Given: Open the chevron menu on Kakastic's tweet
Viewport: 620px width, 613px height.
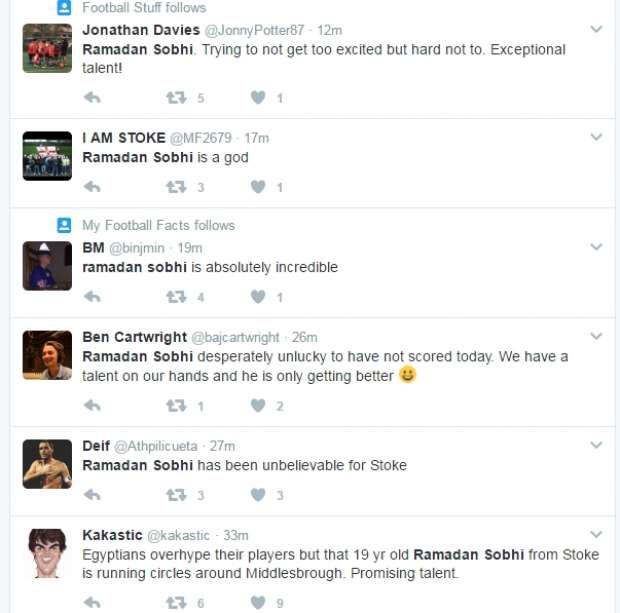Looking at the screenshot, I should pos(596,535).
